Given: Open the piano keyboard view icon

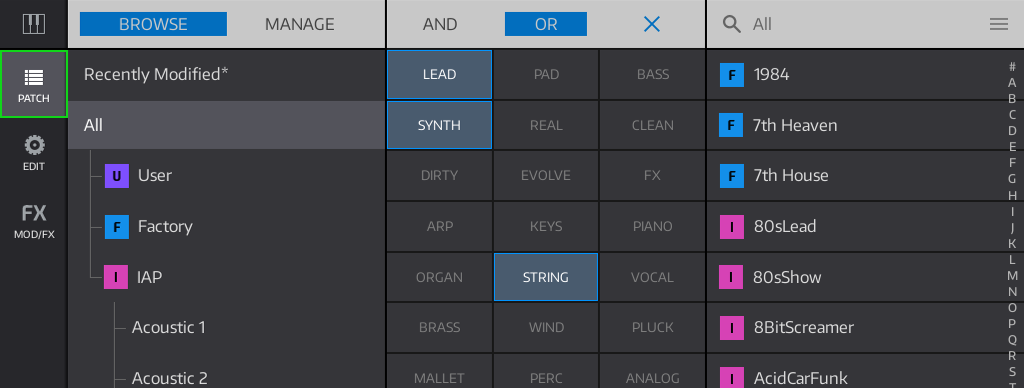Looking at the screenshot, I should pos(33,24).
